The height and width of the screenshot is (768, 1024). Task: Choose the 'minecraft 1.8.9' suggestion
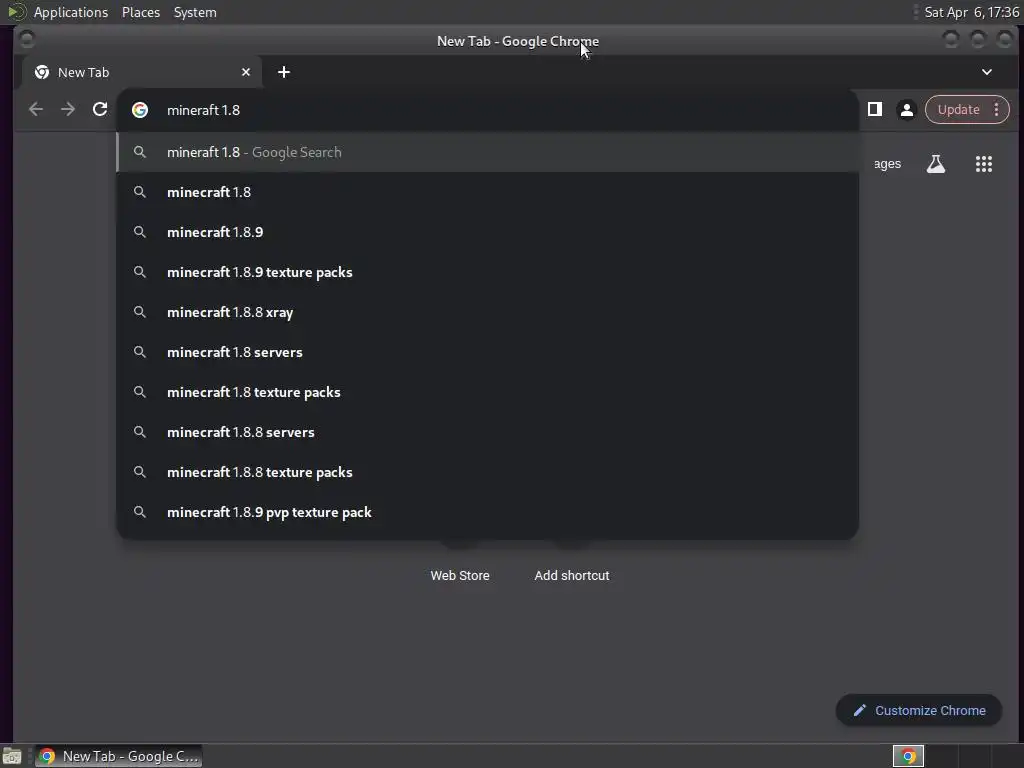[x=488, y=232]
